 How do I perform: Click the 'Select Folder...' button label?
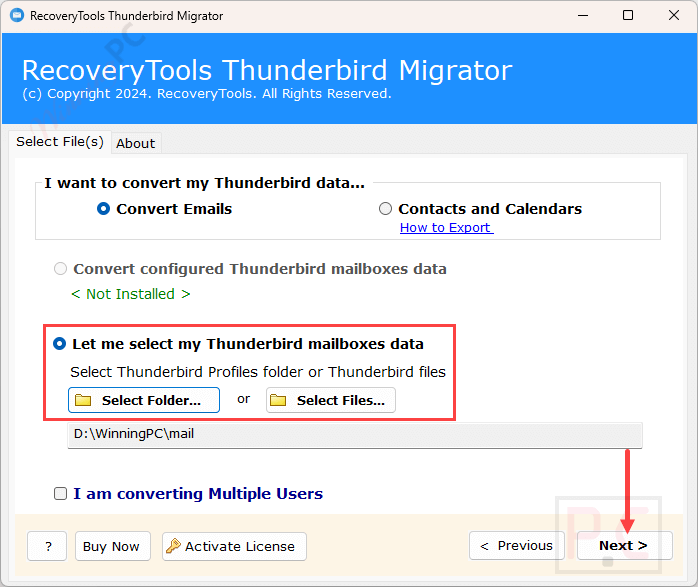151,401
